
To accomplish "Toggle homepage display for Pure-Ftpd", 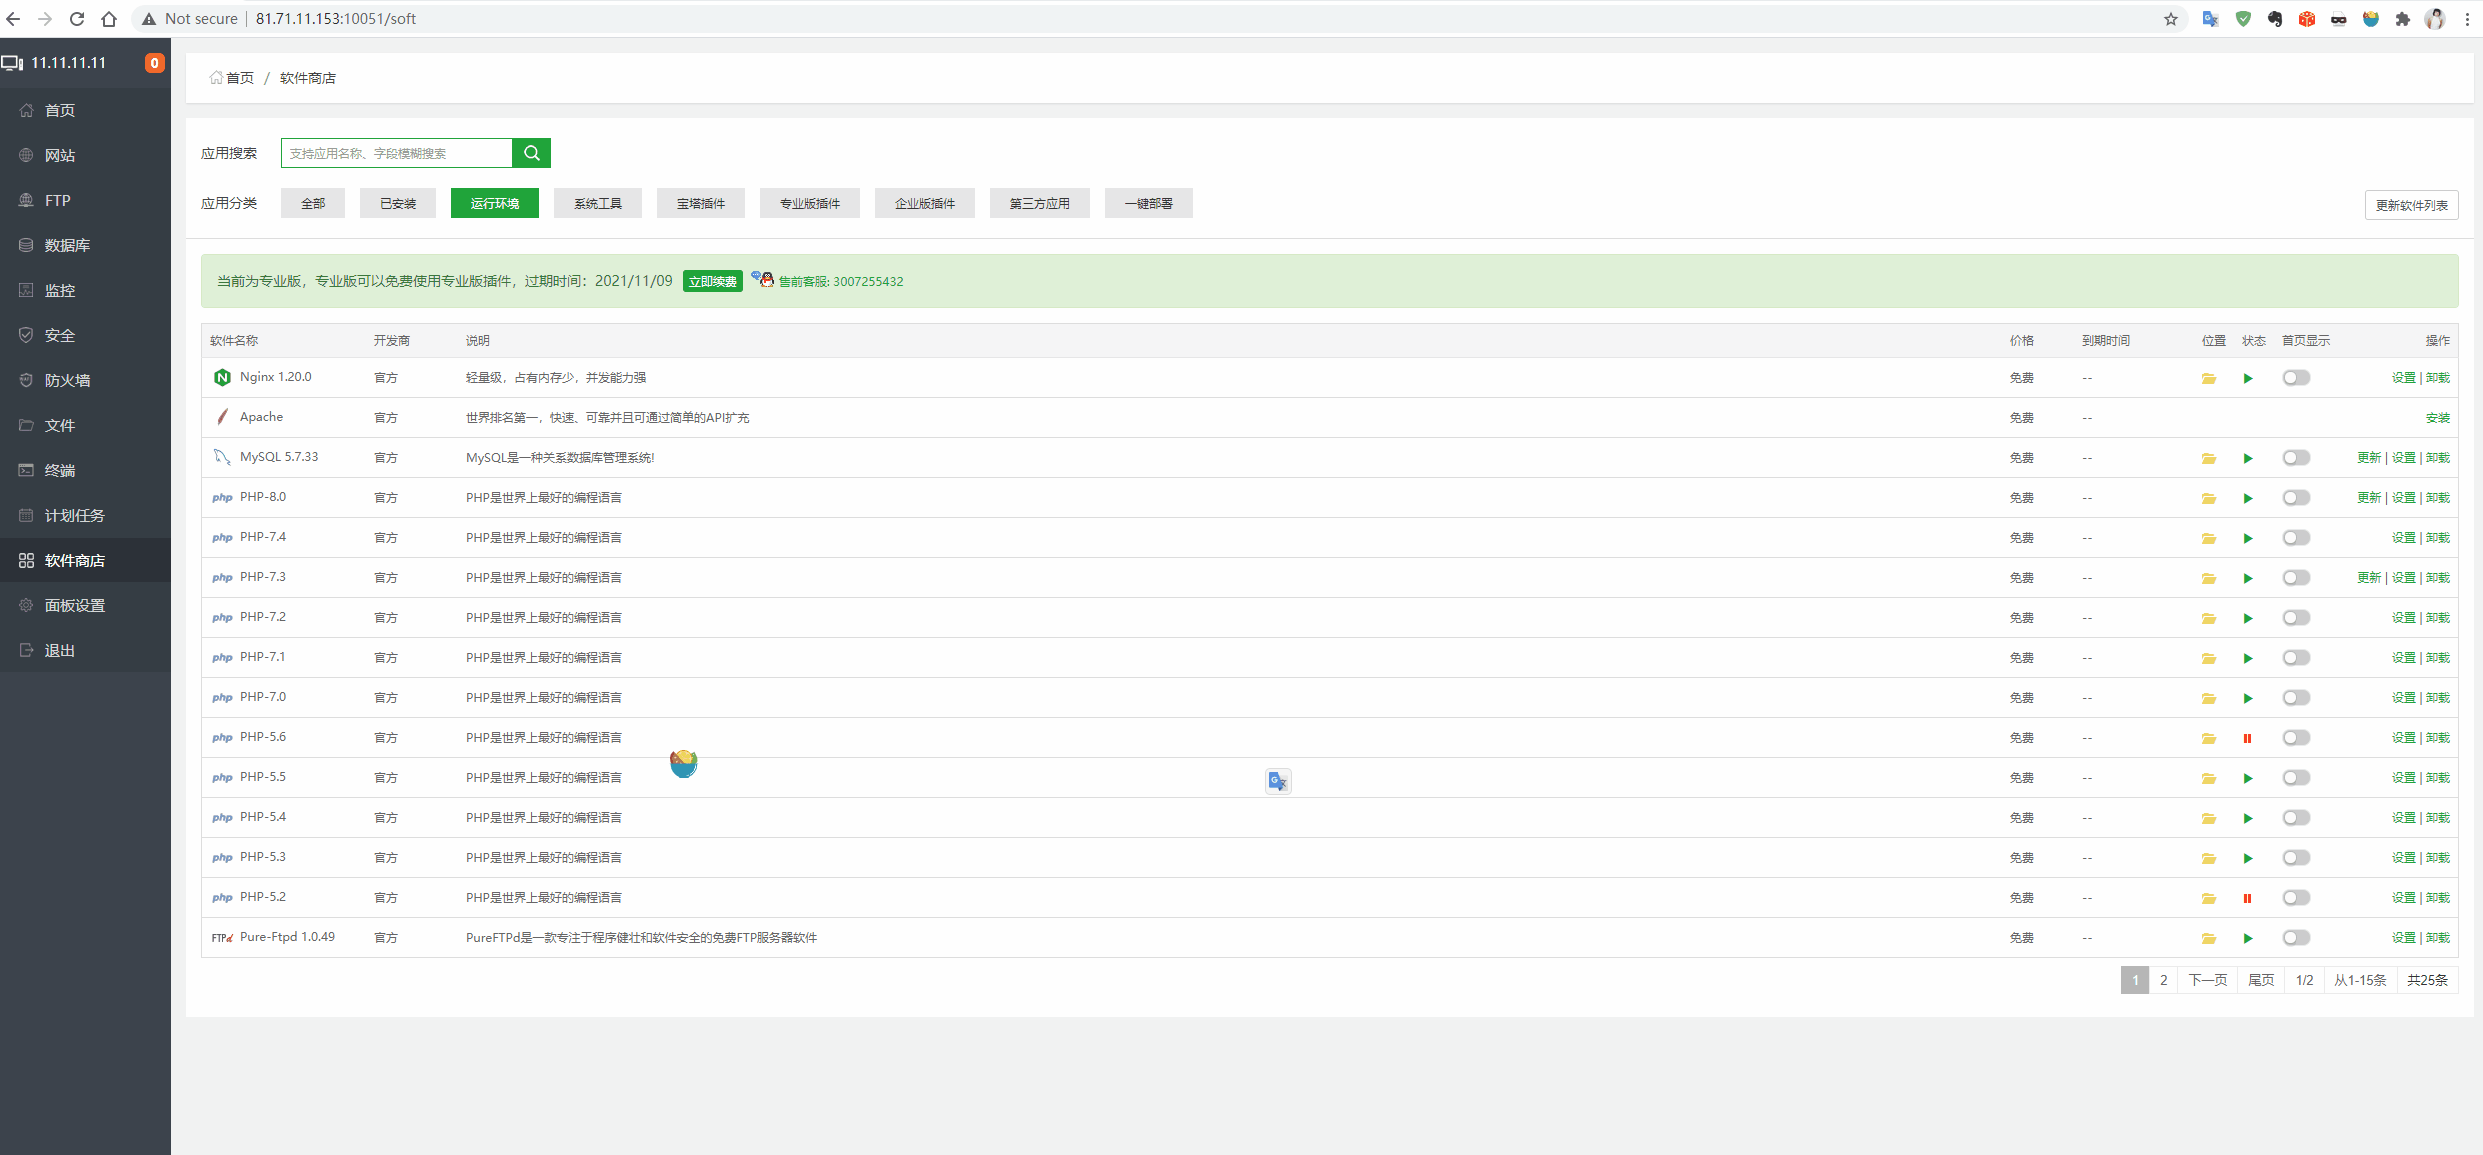I will point(2296,938).
